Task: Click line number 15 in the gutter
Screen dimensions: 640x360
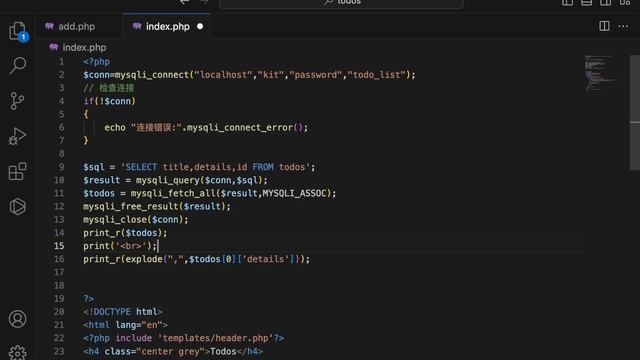Action: click(59, 246)
